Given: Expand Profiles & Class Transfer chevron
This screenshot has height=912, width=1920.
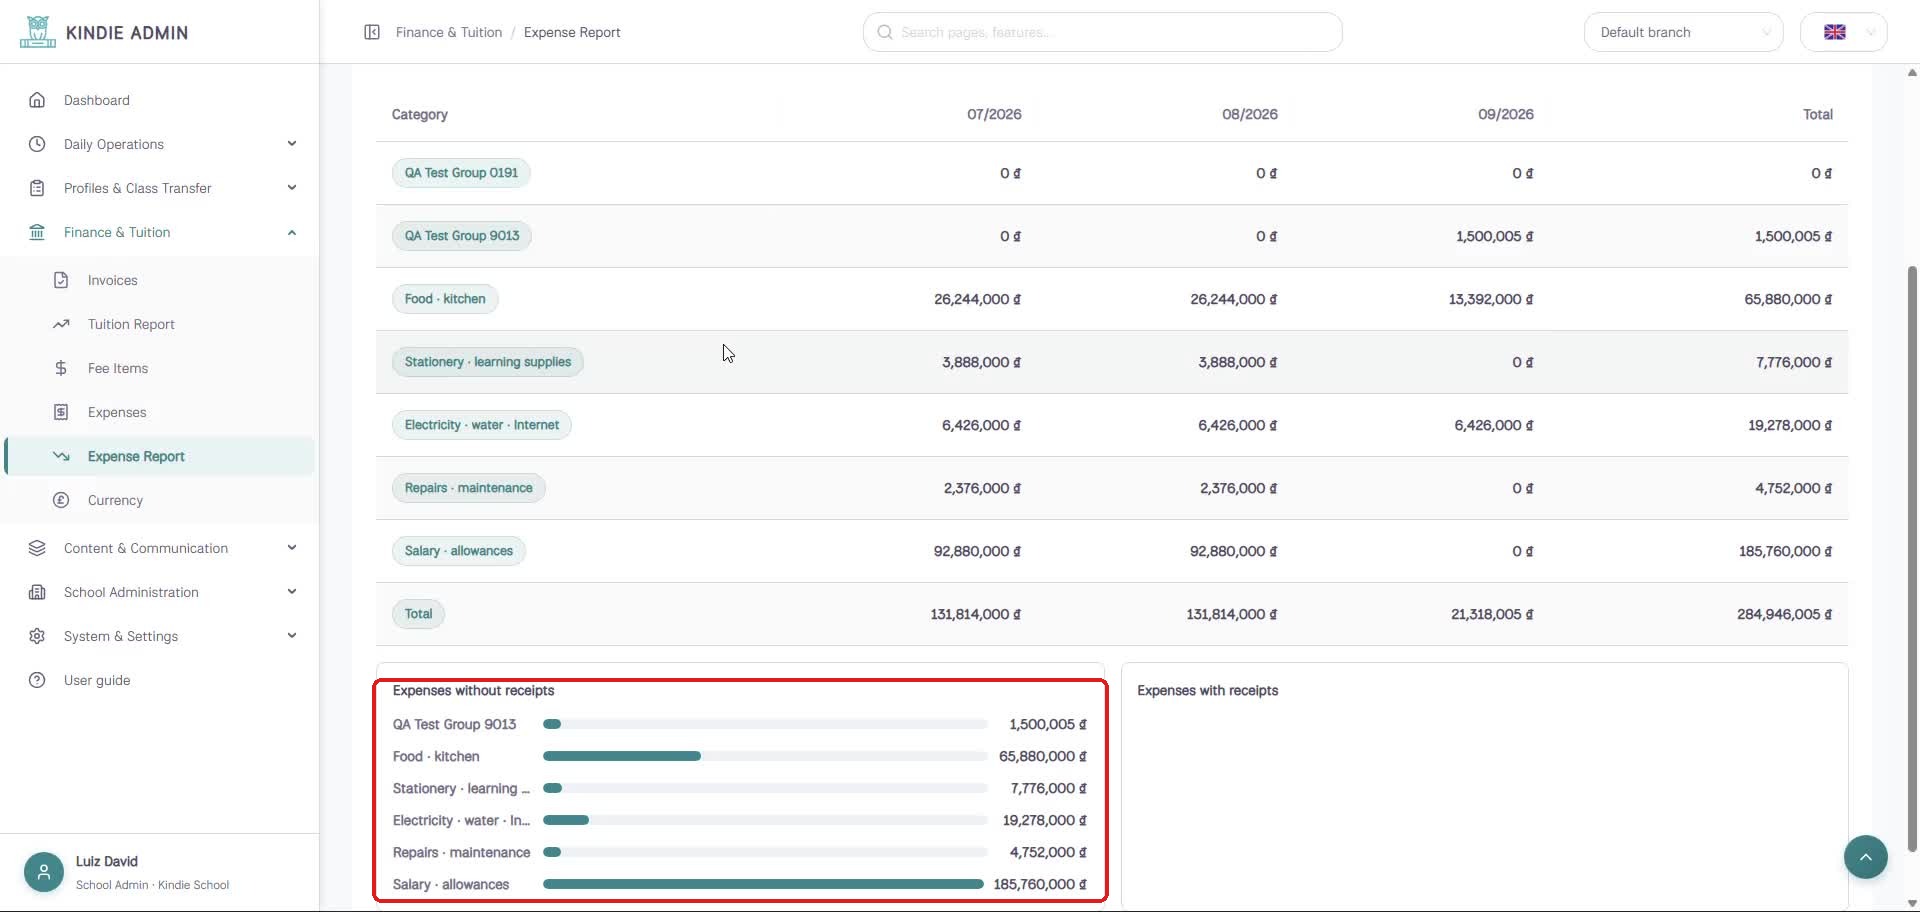Looking at the screenshot, I should (292, 188).
